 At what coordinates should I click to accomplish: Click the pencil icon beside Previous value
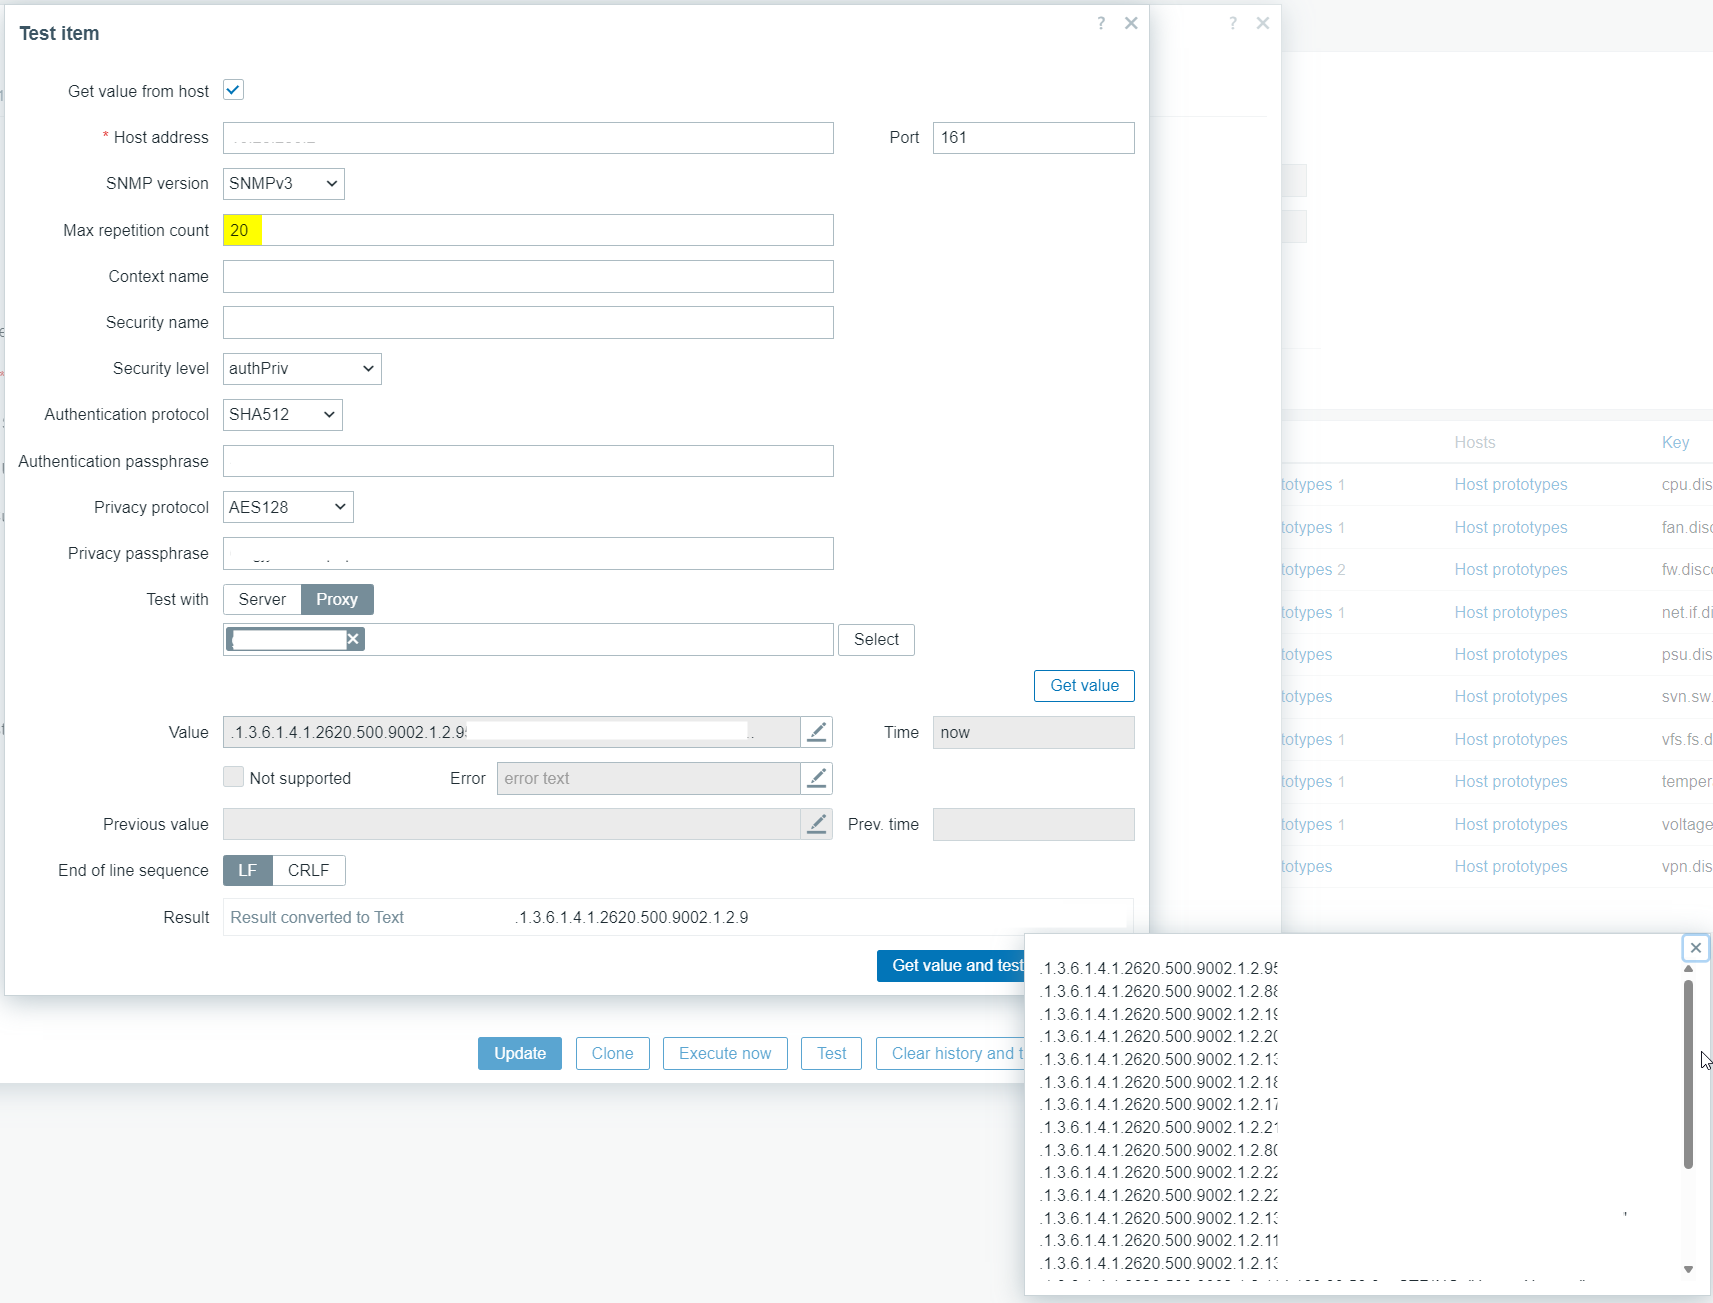[816, 824]
